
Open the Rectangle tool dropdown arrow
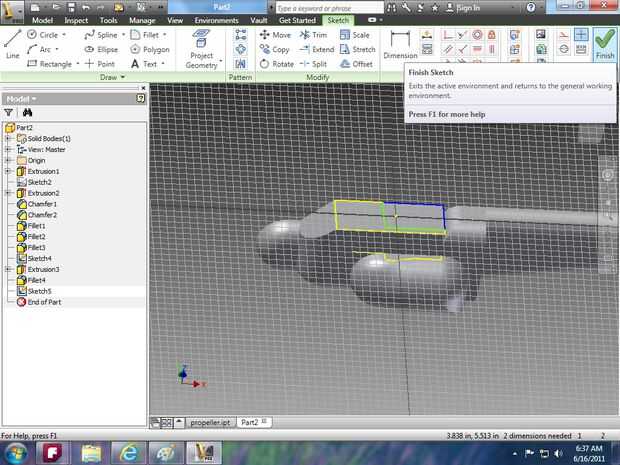[x=78, y=64]
